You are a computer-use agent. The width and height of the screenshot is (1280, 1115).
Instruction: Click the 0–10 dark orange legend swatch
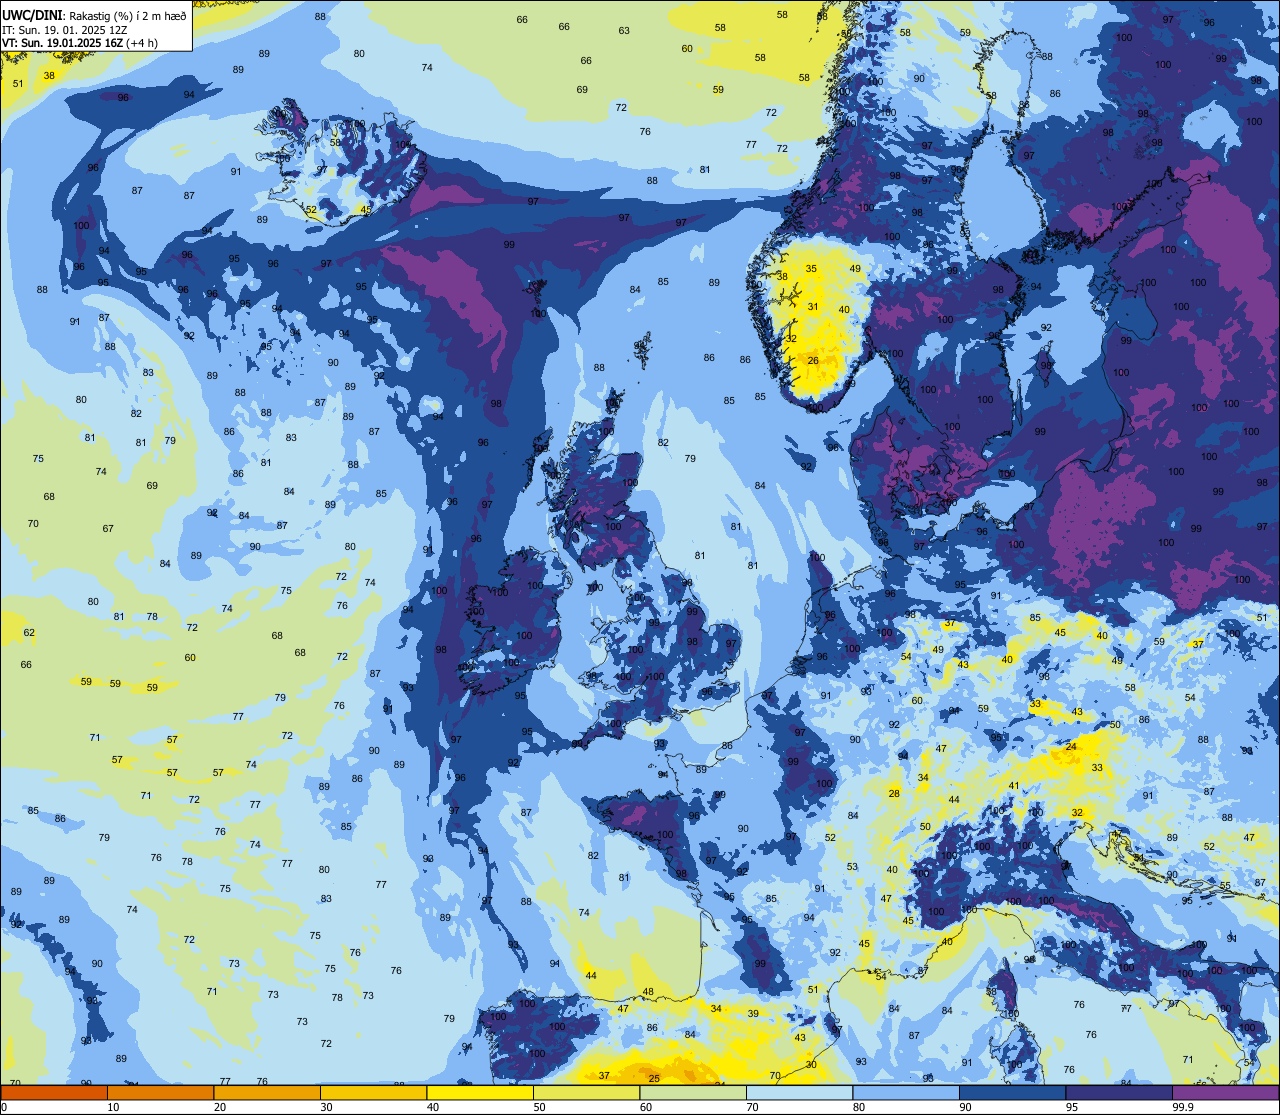click(x=54, y=1092)
